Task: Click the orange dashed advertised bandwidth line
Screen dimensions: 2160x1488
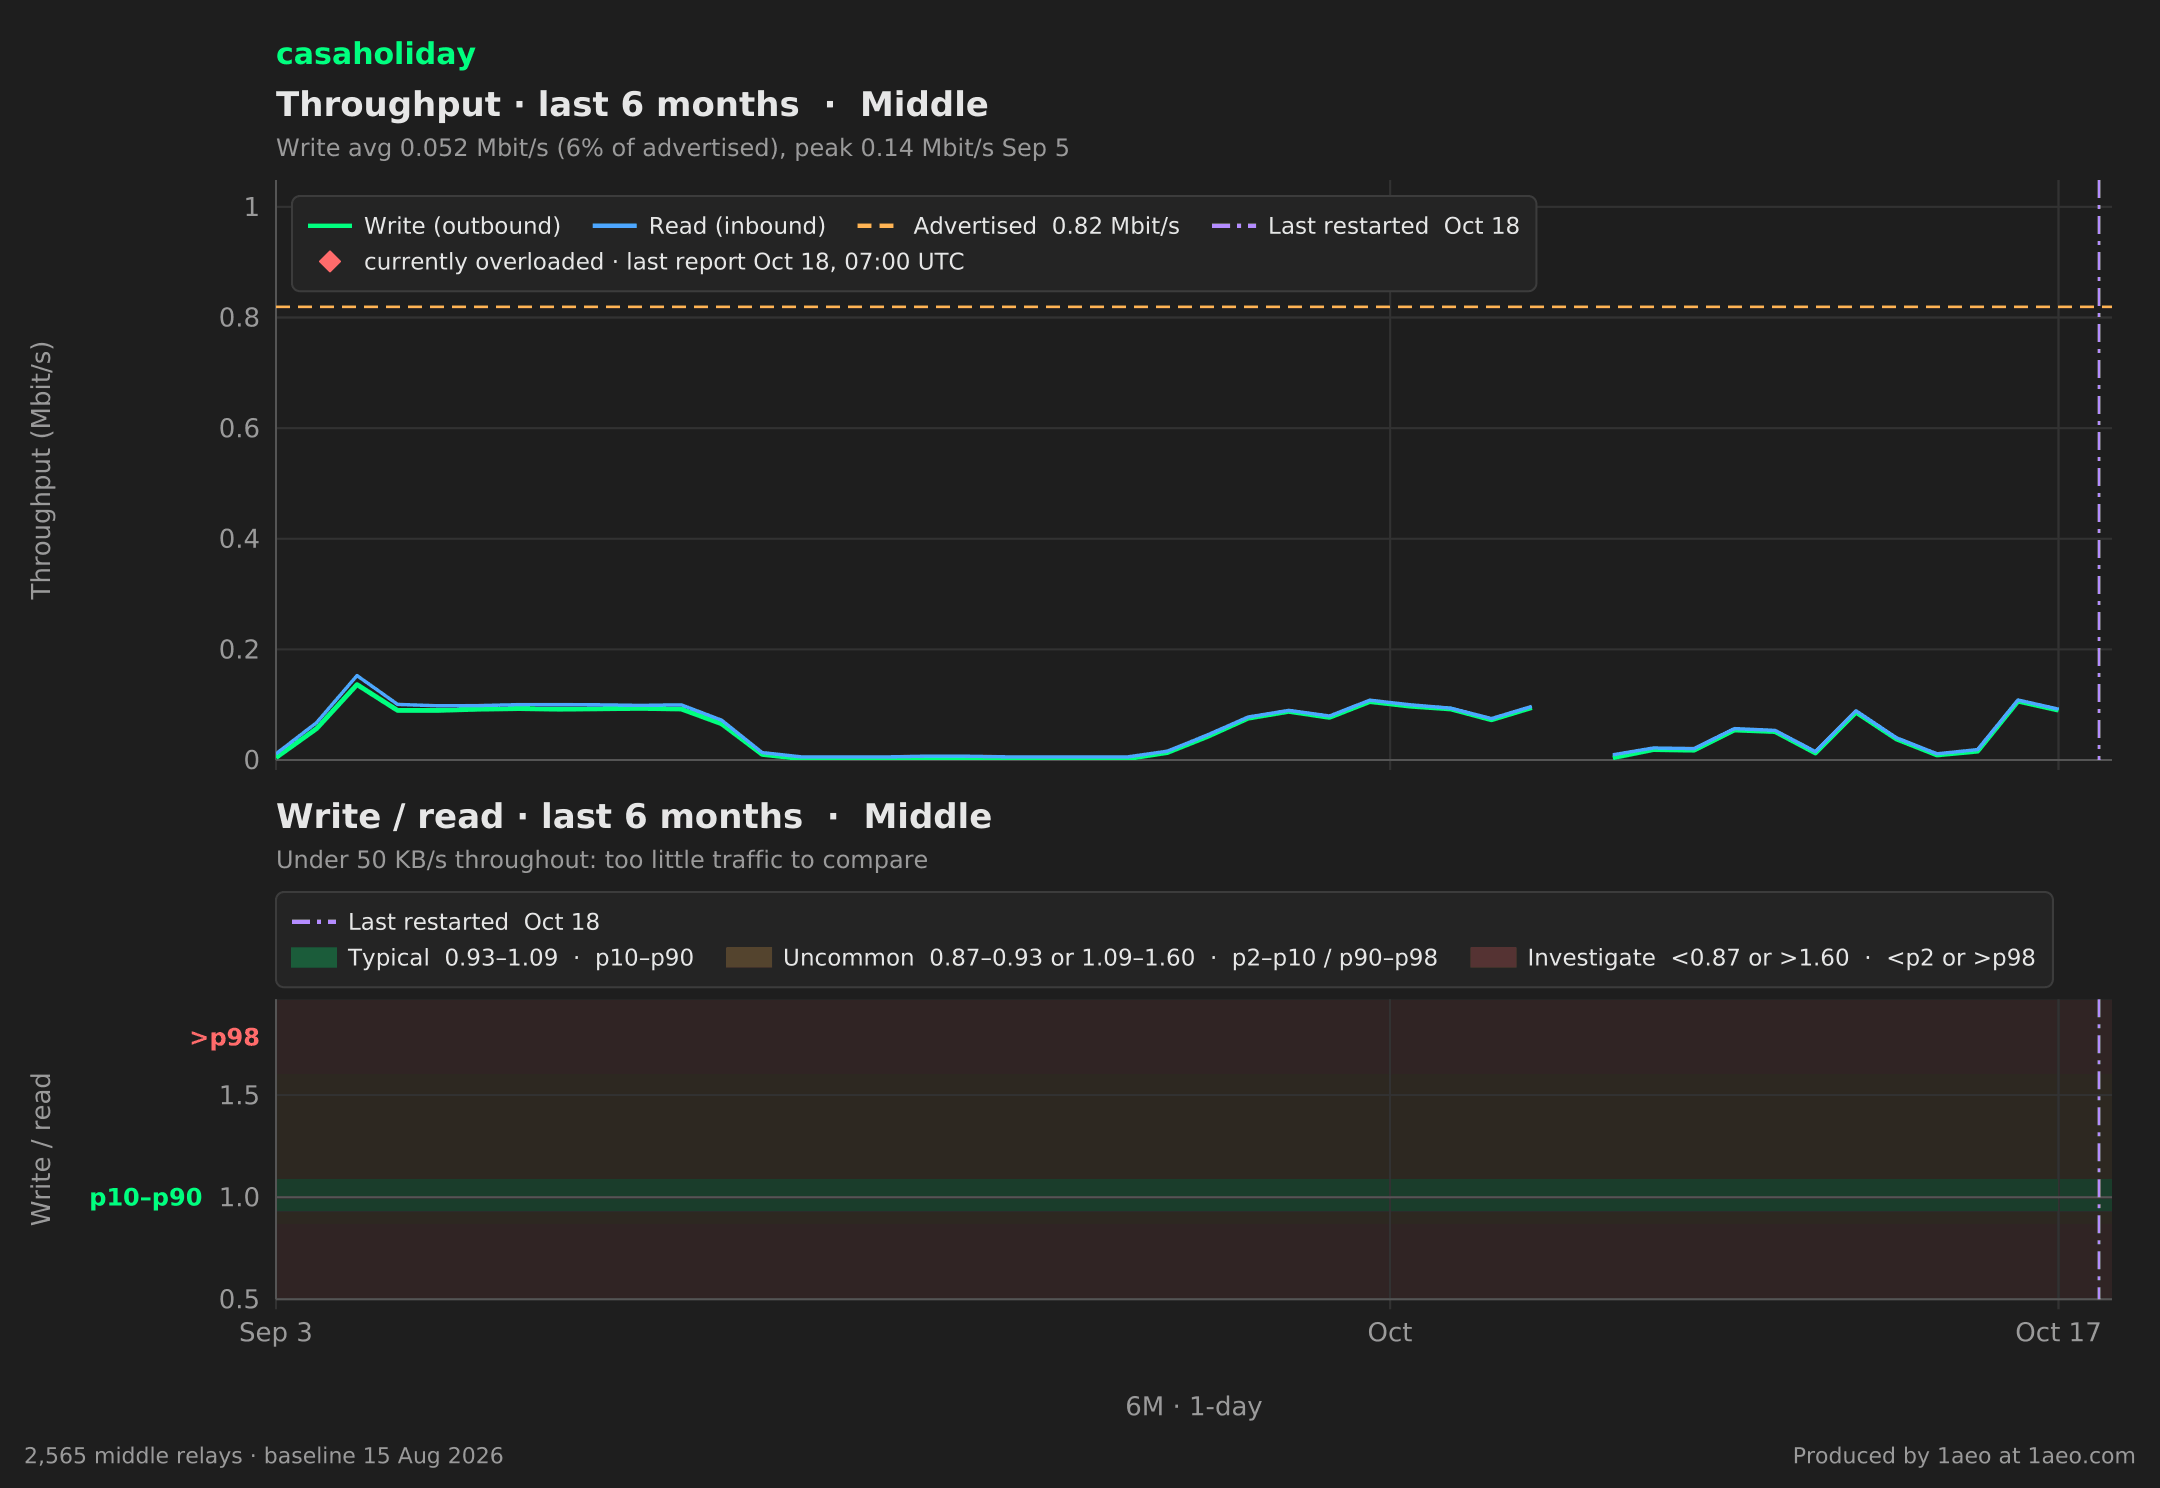Action: (x=1194, y=307)
